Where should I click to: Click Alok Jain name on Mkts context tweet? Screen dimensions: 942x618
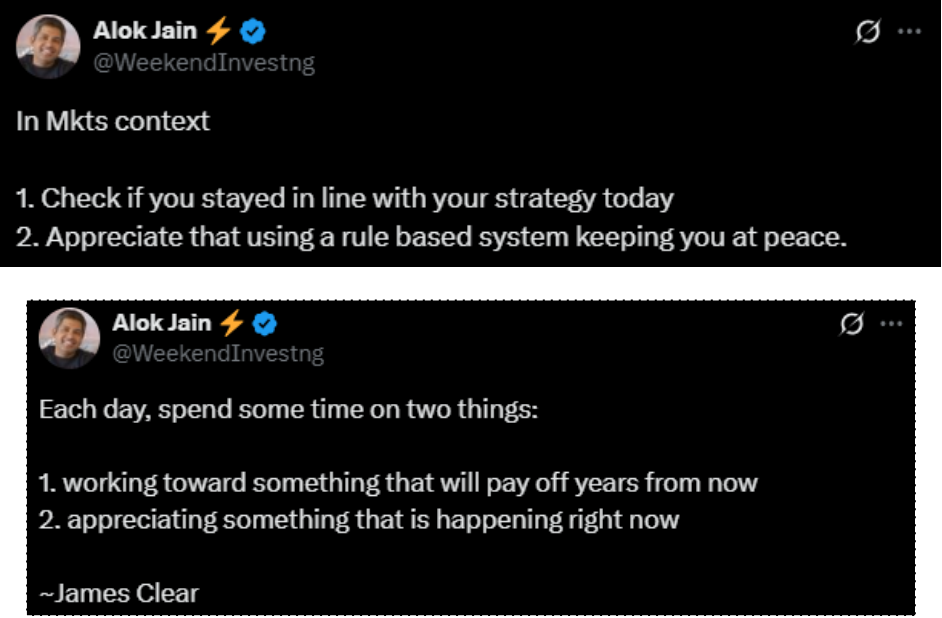146,32
